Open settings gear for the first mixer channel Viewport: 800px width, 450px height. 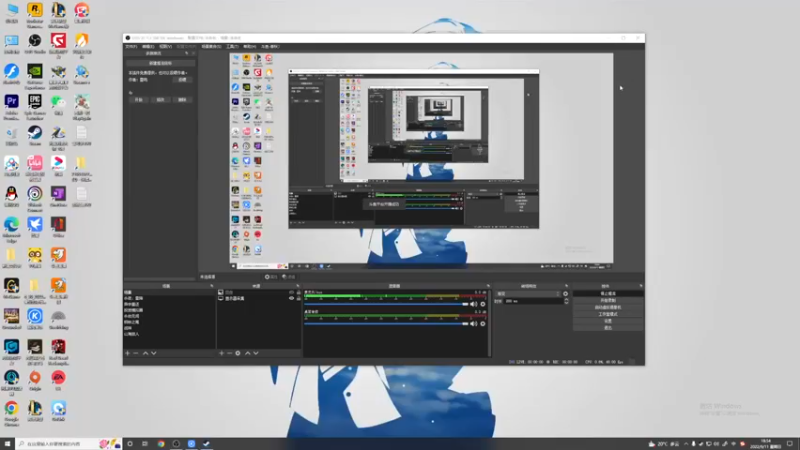tap(483, 304)
